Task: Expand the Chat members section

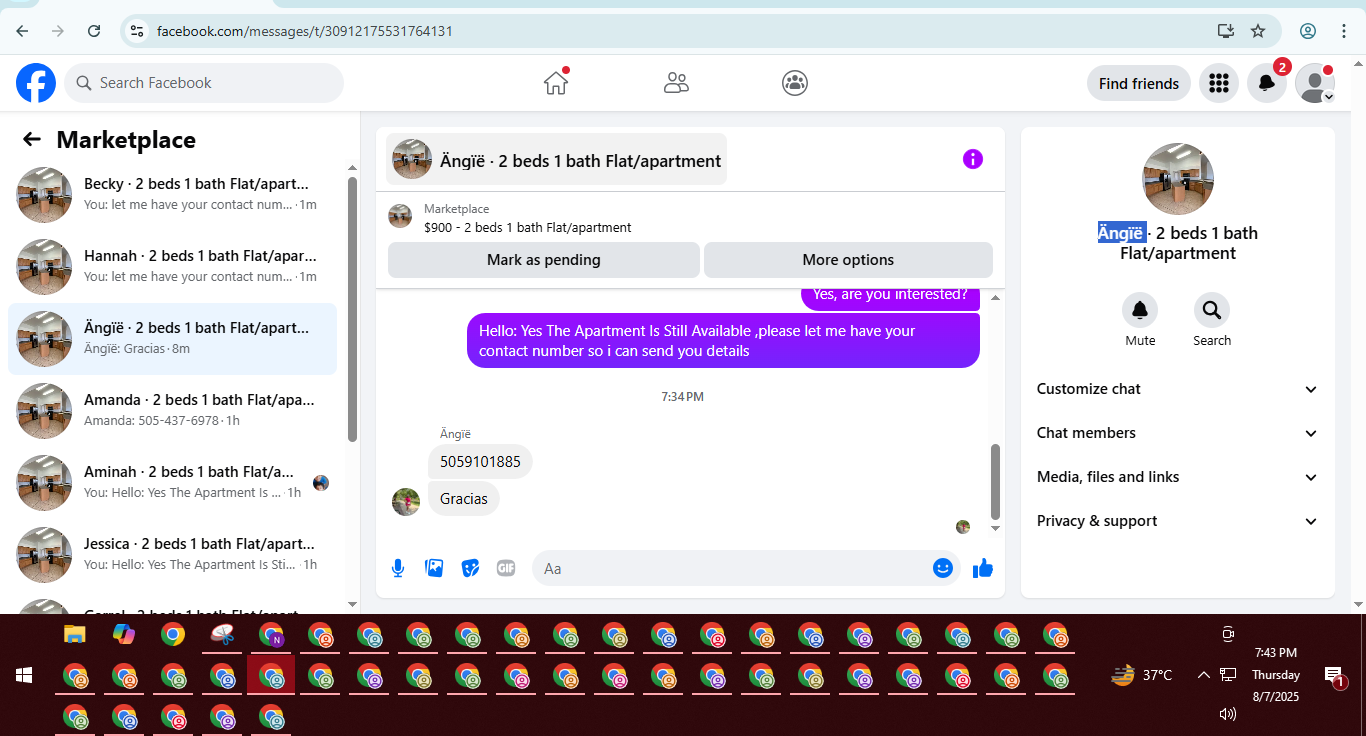Action: pos(1178,433)
